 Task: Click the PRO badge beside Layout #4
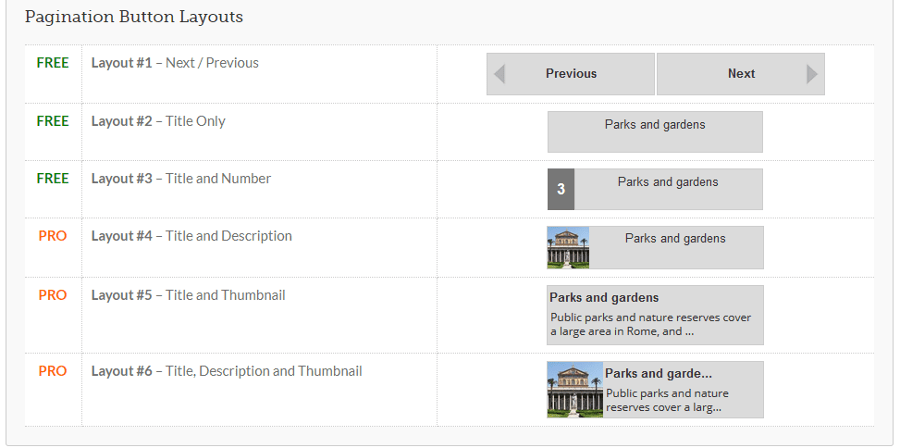click(x=53, y=236)
